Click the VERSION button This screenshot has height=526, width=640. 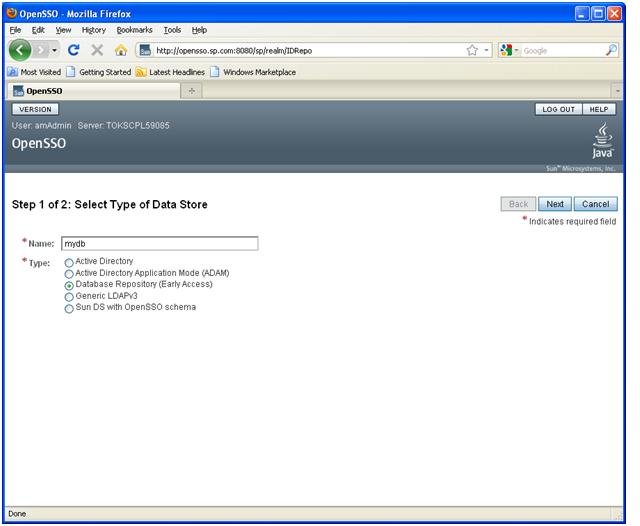pyautogui.click(x=35, y=109)
